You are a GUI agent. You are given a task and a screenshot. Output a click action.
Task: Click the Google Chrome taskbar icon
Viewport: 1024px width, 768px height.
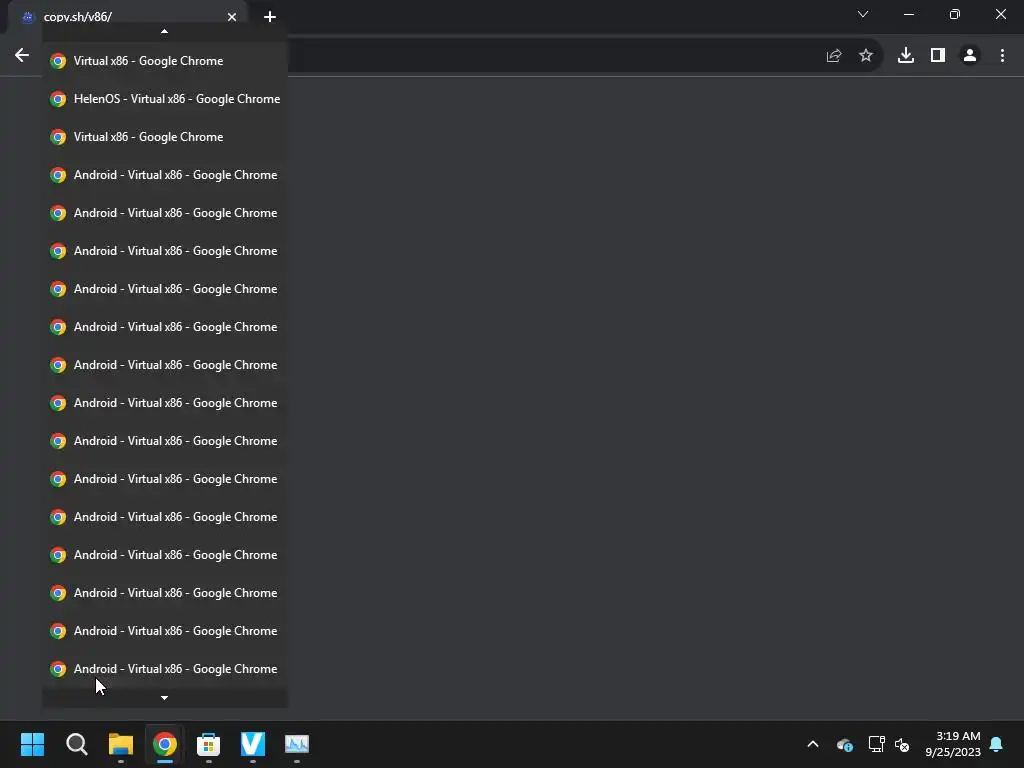point(165,744)
